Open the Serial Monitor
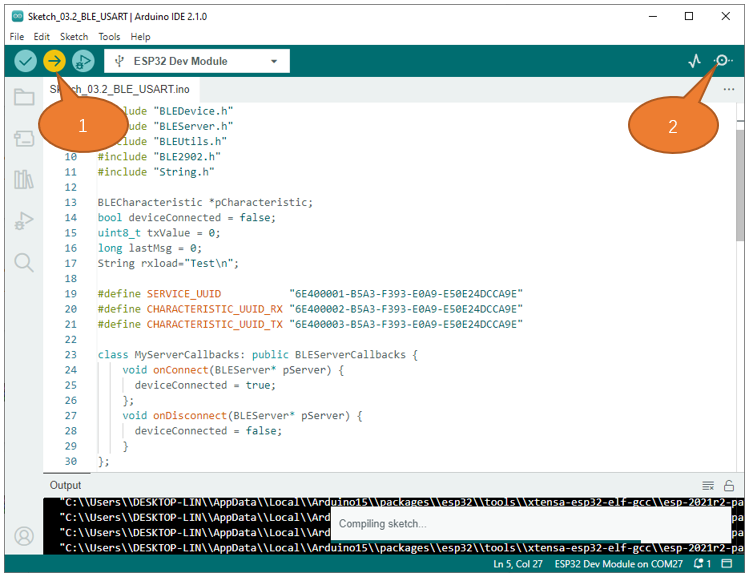 [x=723, y=60]
